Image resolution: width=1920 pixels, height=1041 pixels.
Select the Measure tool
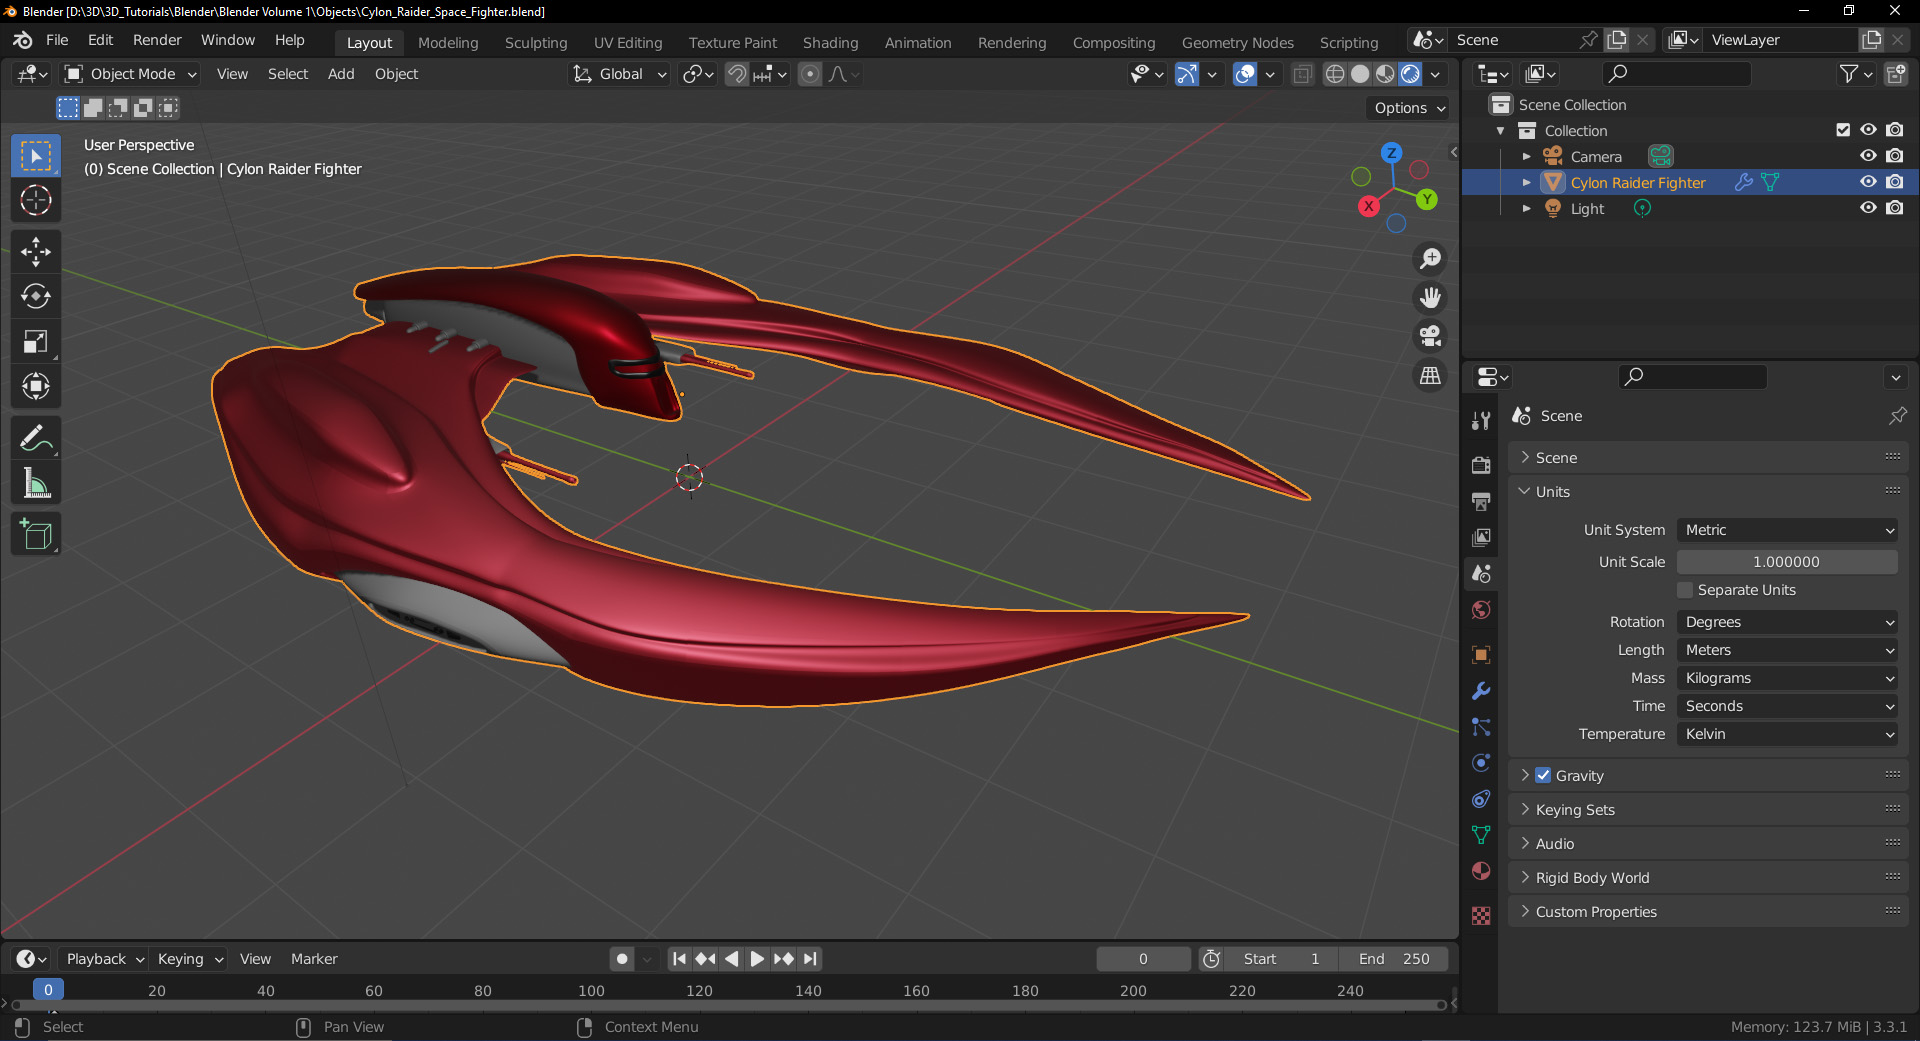tap(36, 484)
